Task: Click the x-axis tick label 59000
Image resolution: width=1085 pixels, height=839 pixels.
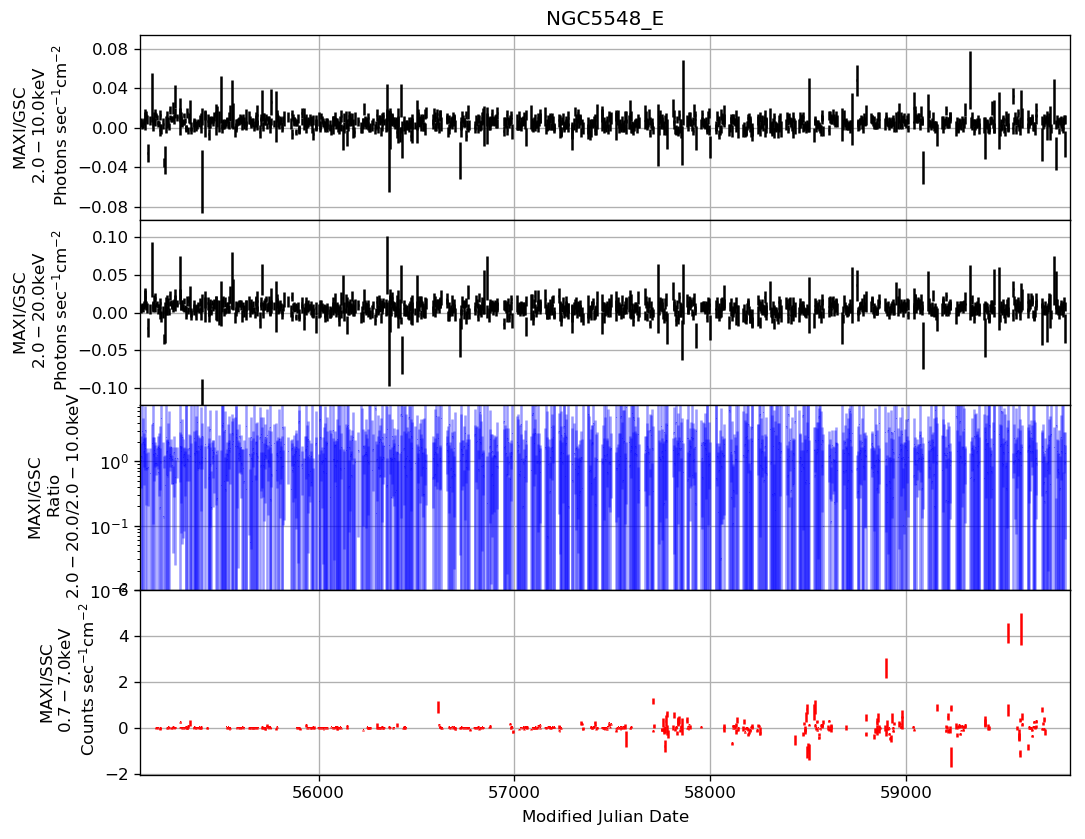Action: coord(906,791)
